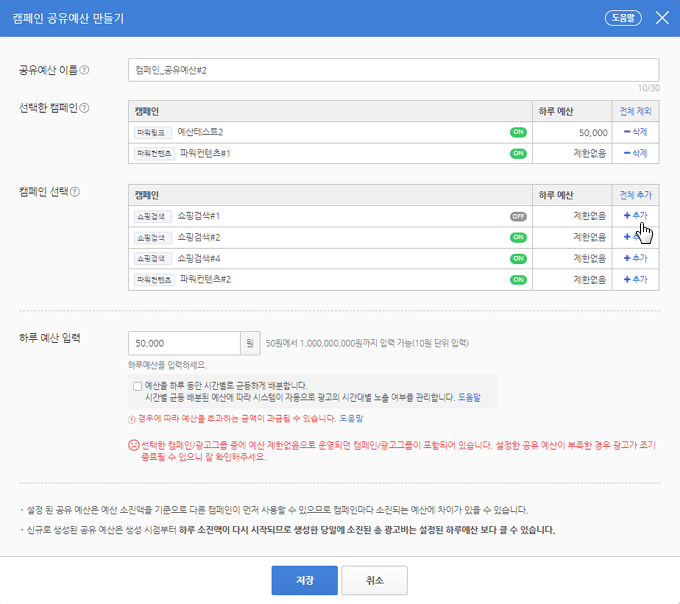Click 전체 제외 to remove all campaigns
The height and width of the screenshot is (604, 680).
pyautogui.click(x=634, y=111)
